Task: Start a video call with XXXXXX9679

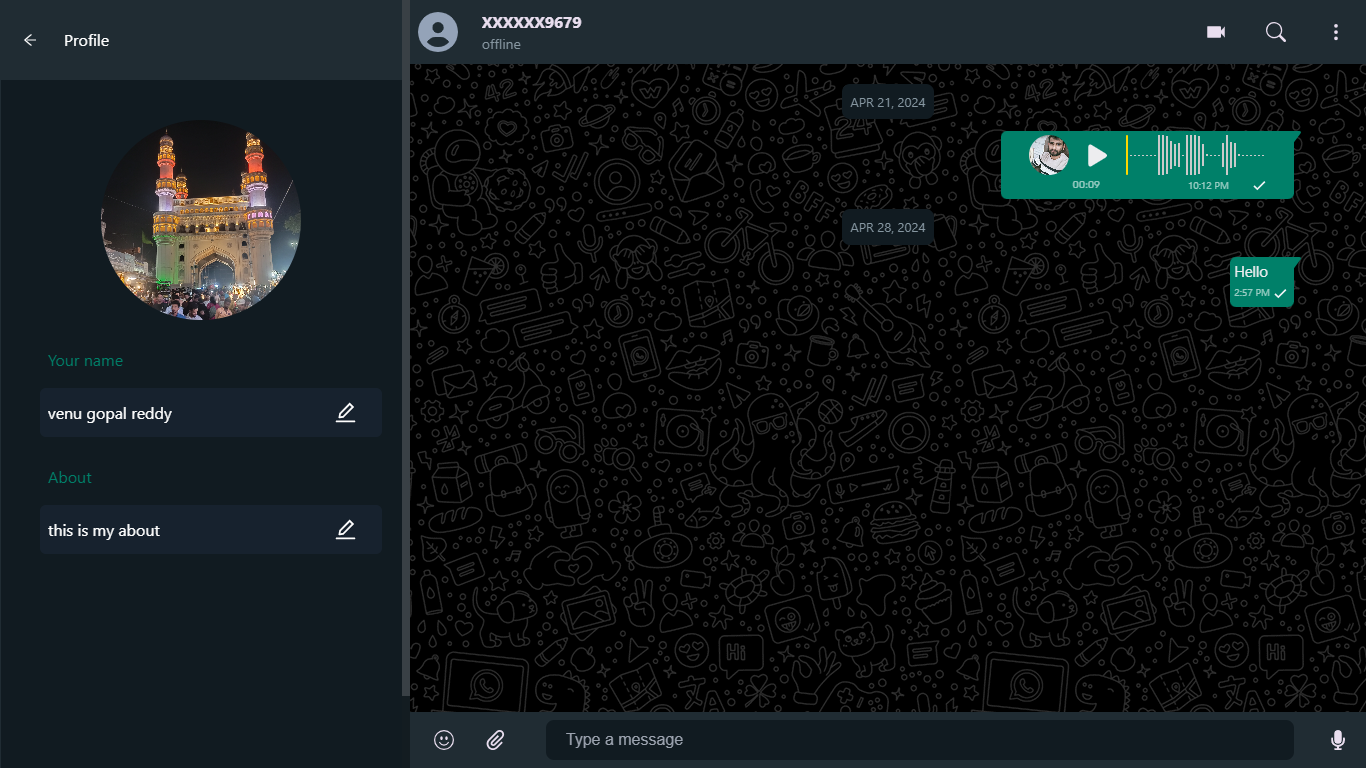Action: point(1215,31)
